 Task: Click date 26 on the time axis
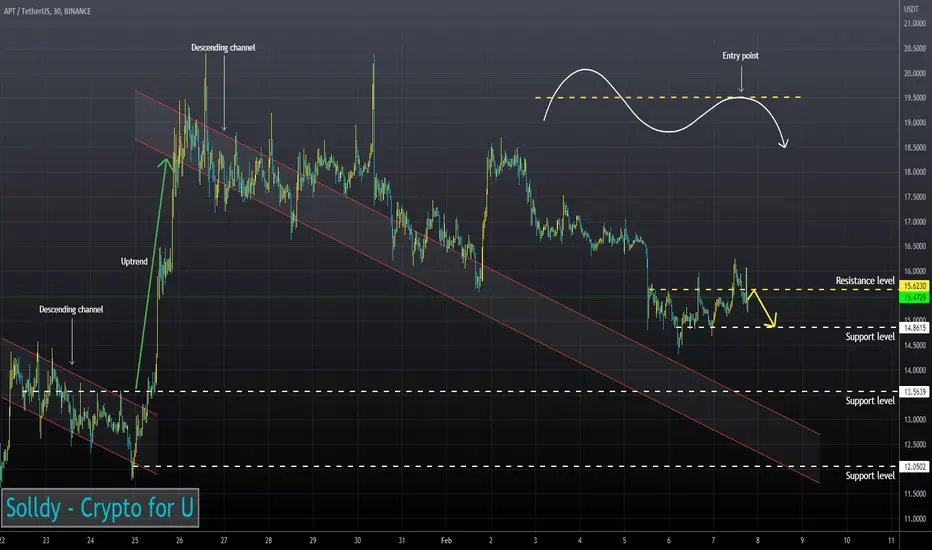[x=180, y=540]
